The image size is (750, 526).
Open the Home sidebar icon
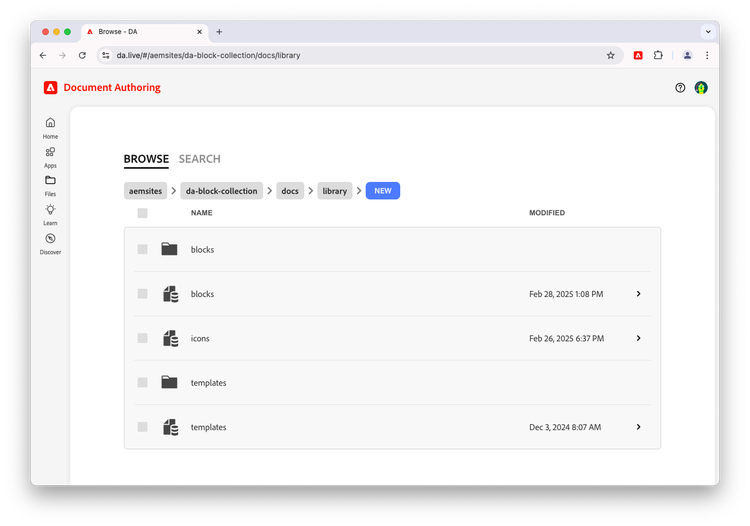[50, 123]
